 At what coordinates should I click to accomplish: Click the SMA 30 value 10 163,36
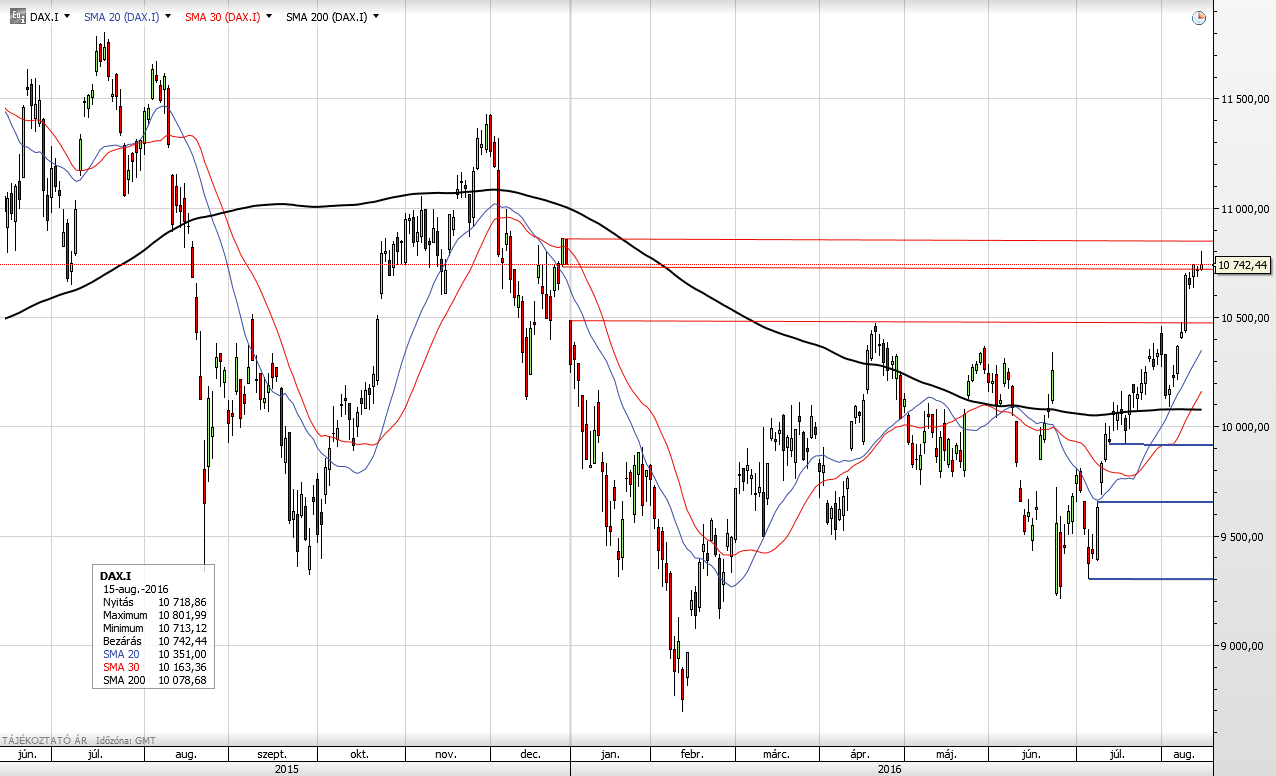point(182,667)
